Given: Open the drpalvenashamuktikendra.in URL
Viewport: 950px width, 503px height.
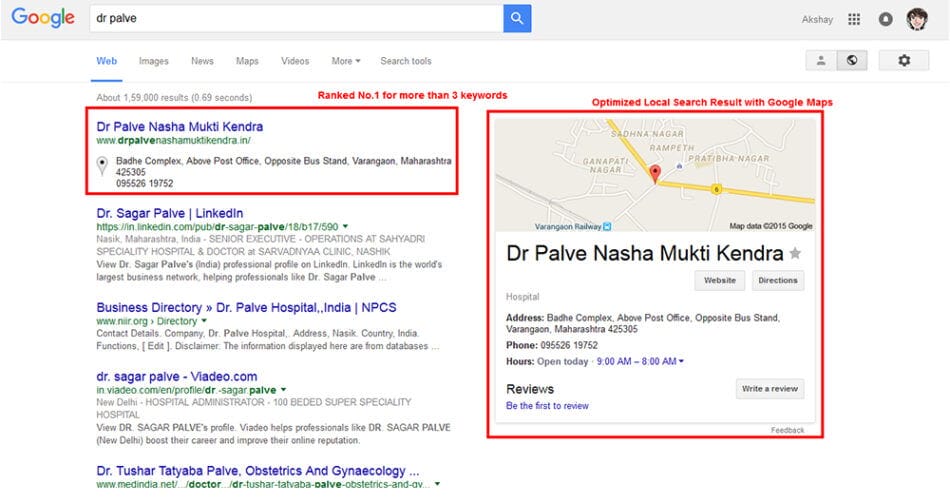Looking at the screenshot, I should 173,141.
